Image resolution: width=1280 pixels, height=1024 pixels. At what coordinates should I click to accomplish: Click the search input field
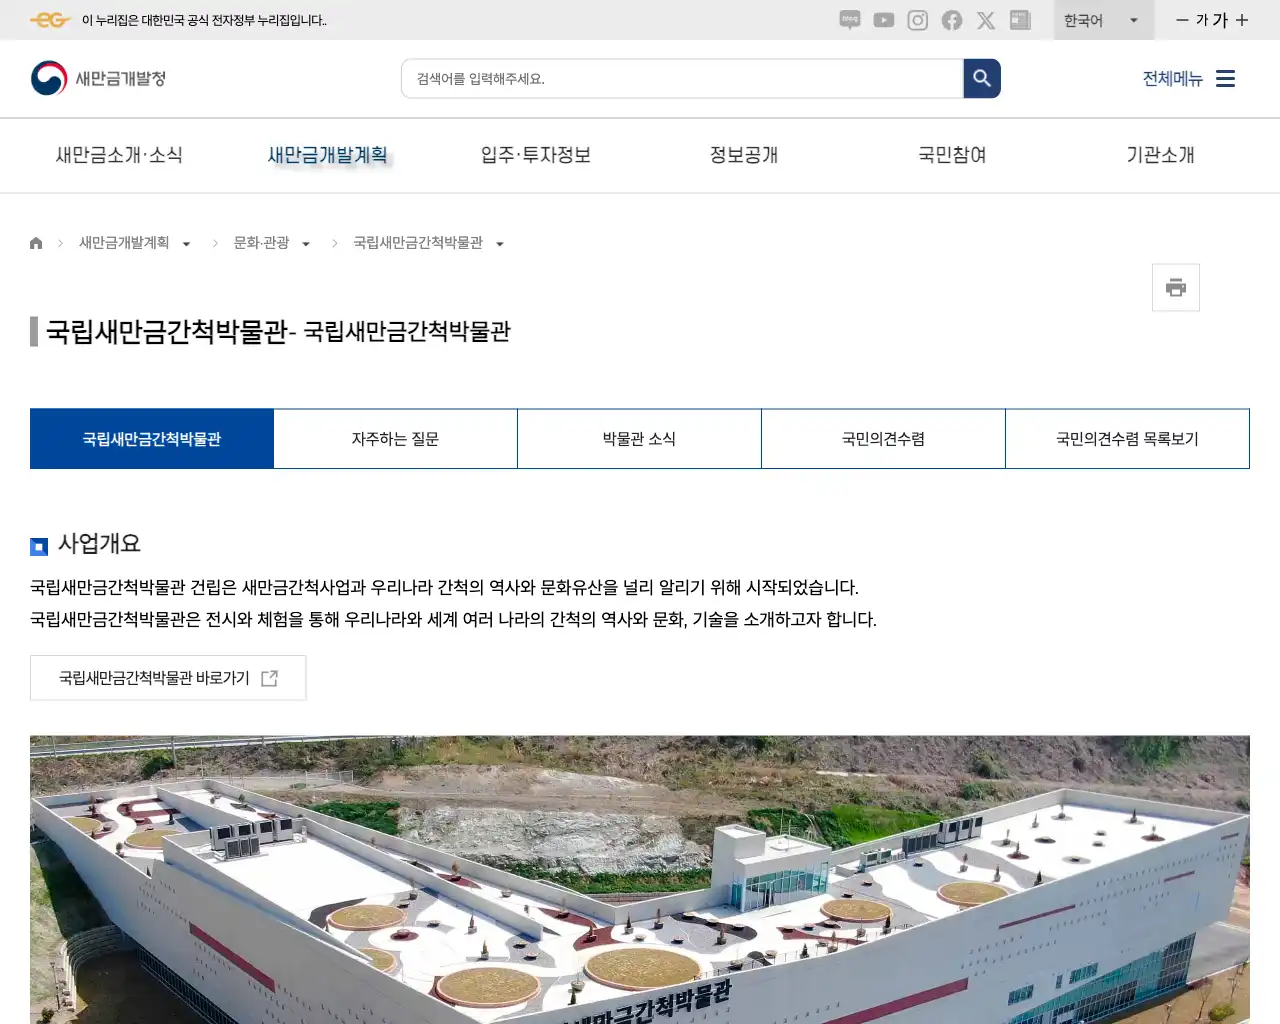(682, 78)
